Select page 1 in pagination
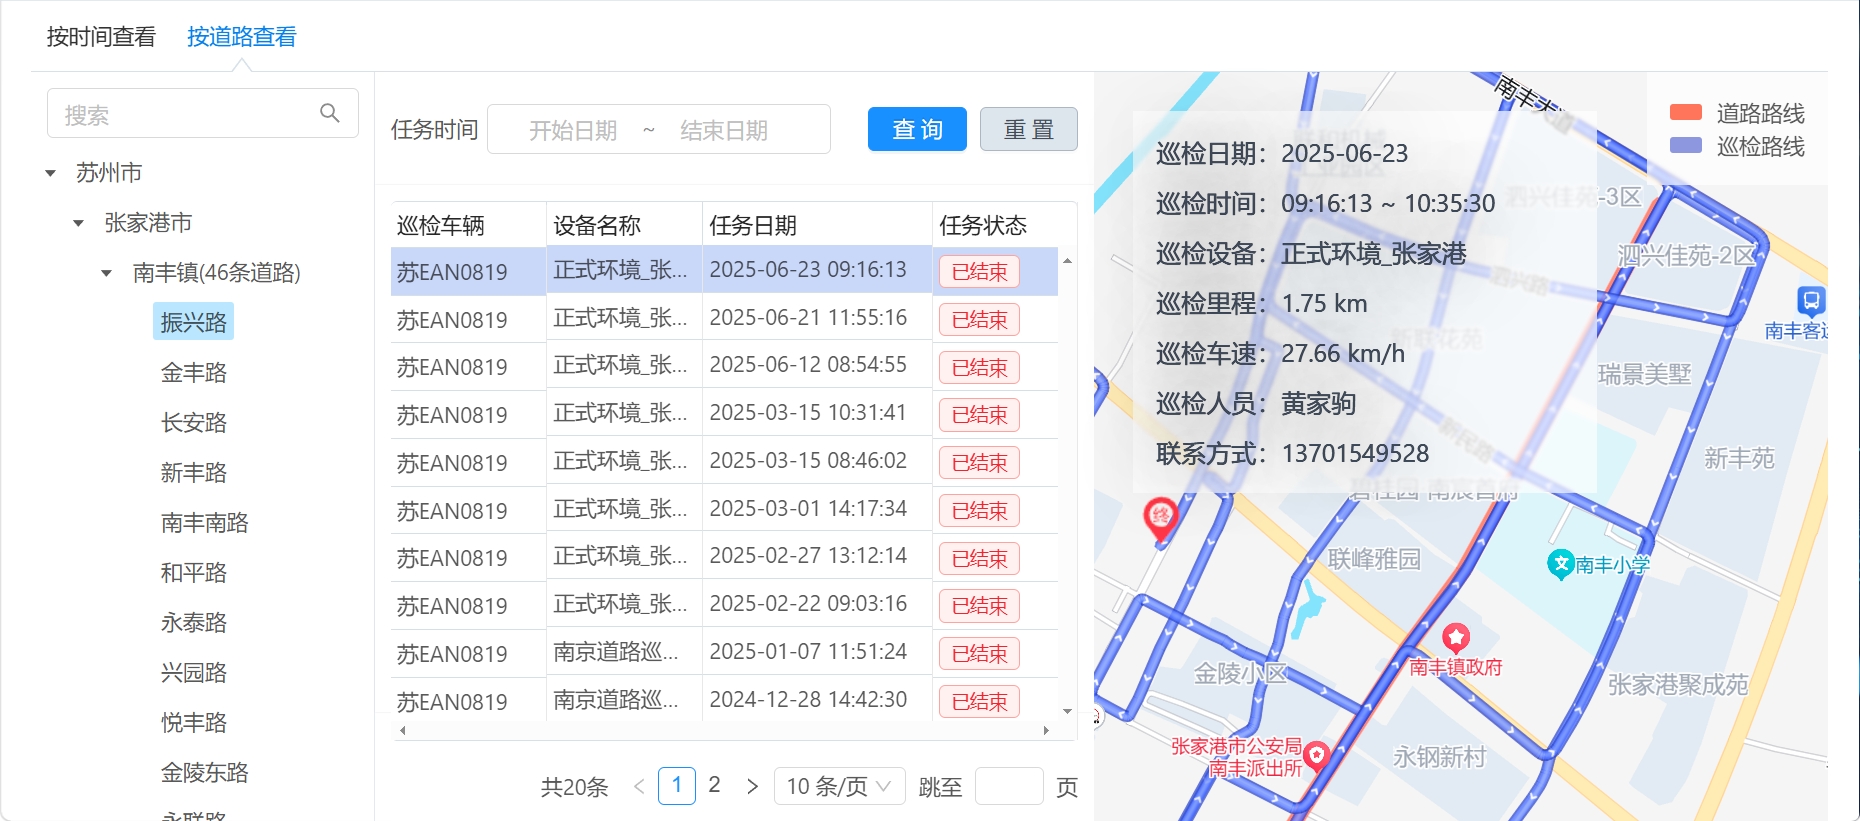1860x821 pixels. [677, 785]
